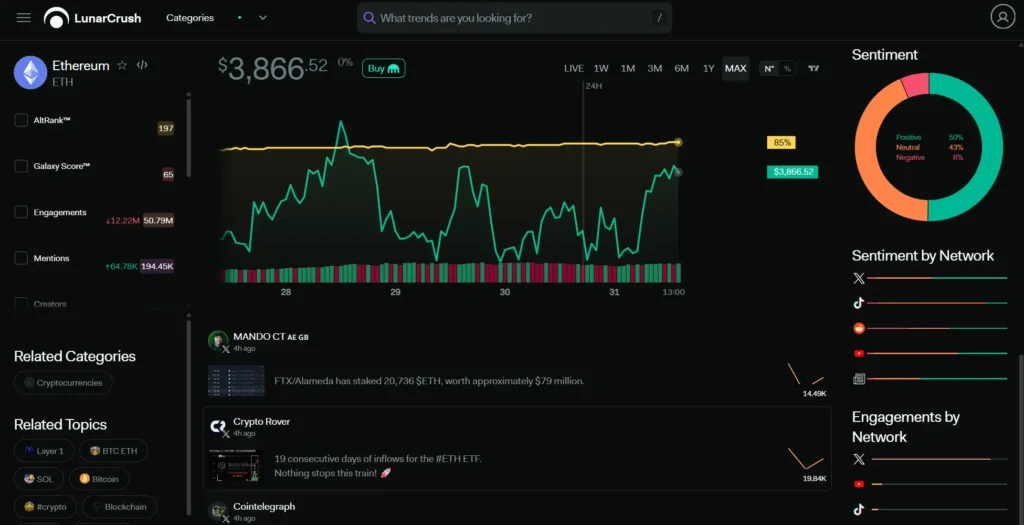
Task: Click the Galaxy Score value 65
Action: (x=168, y=174)
